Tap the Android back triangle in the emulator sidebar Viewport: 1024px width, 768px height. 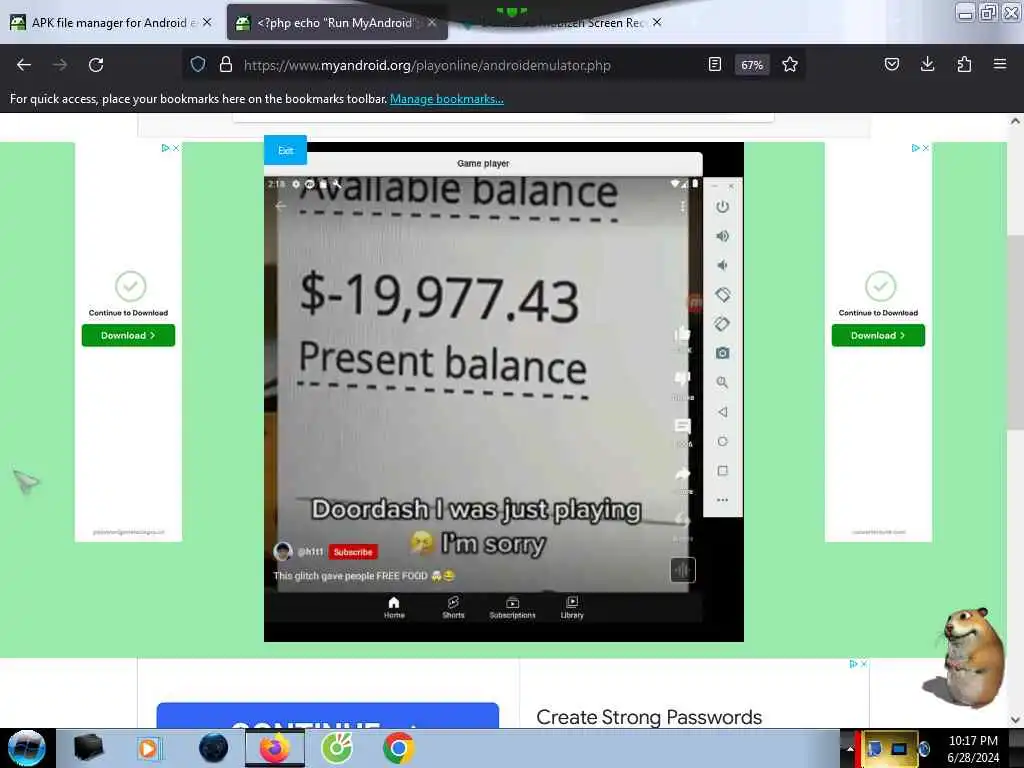tap(722, 412)
